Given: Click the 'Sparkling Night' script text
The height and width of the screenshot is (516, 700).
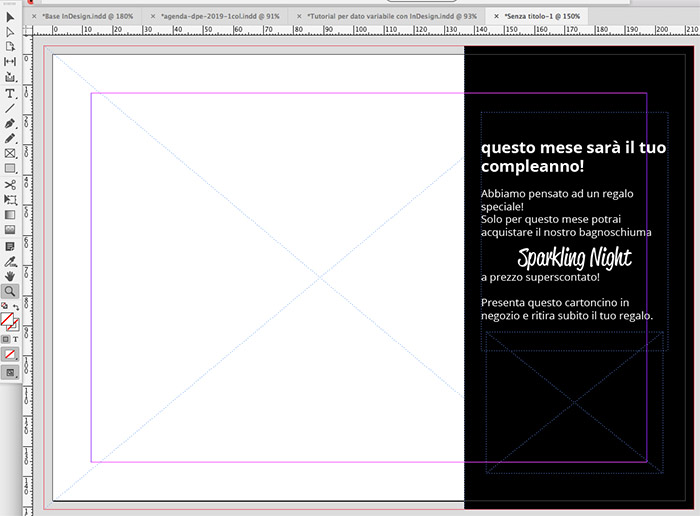Looking at the screenshot, I should tap(574, 258).
